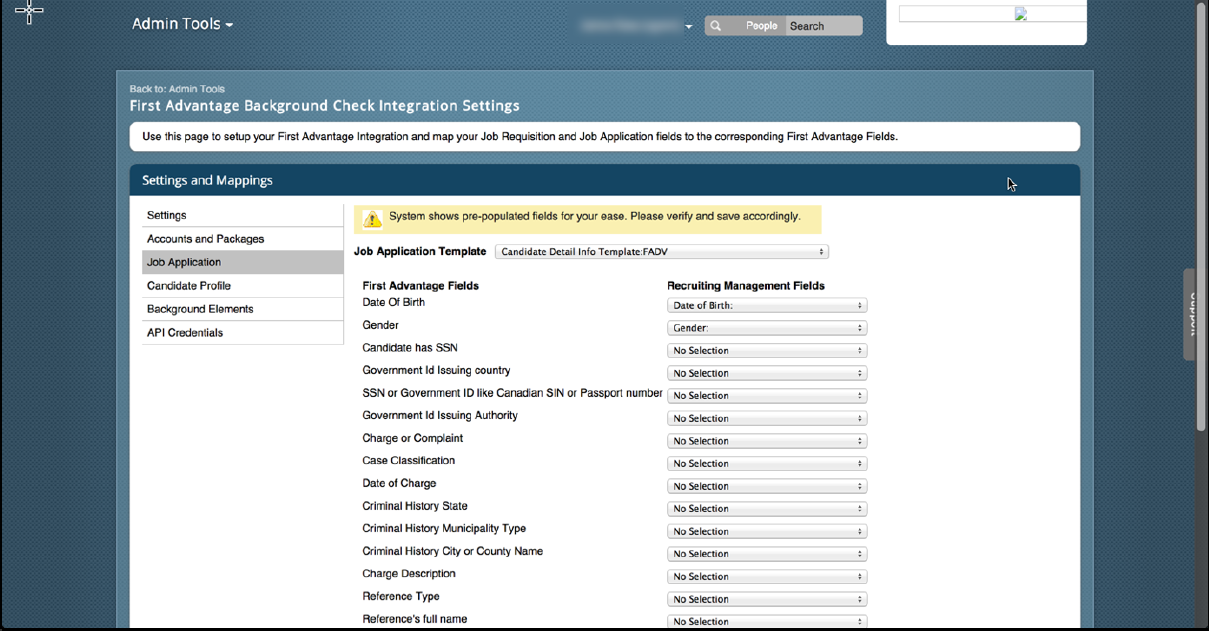This screenshot has height=633, width=1209.
Task: Click the Charge Description label
Action: [x=409, y=574]
